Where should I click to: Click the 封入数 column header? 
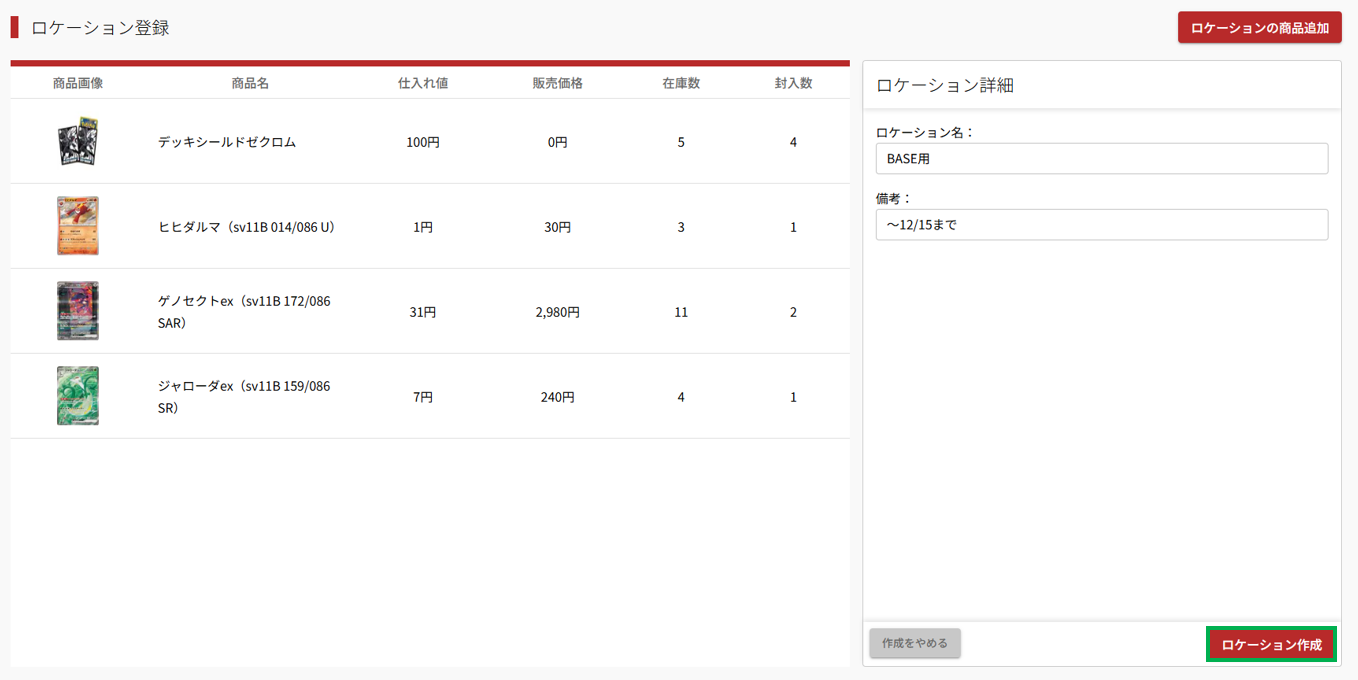(793, 83)
